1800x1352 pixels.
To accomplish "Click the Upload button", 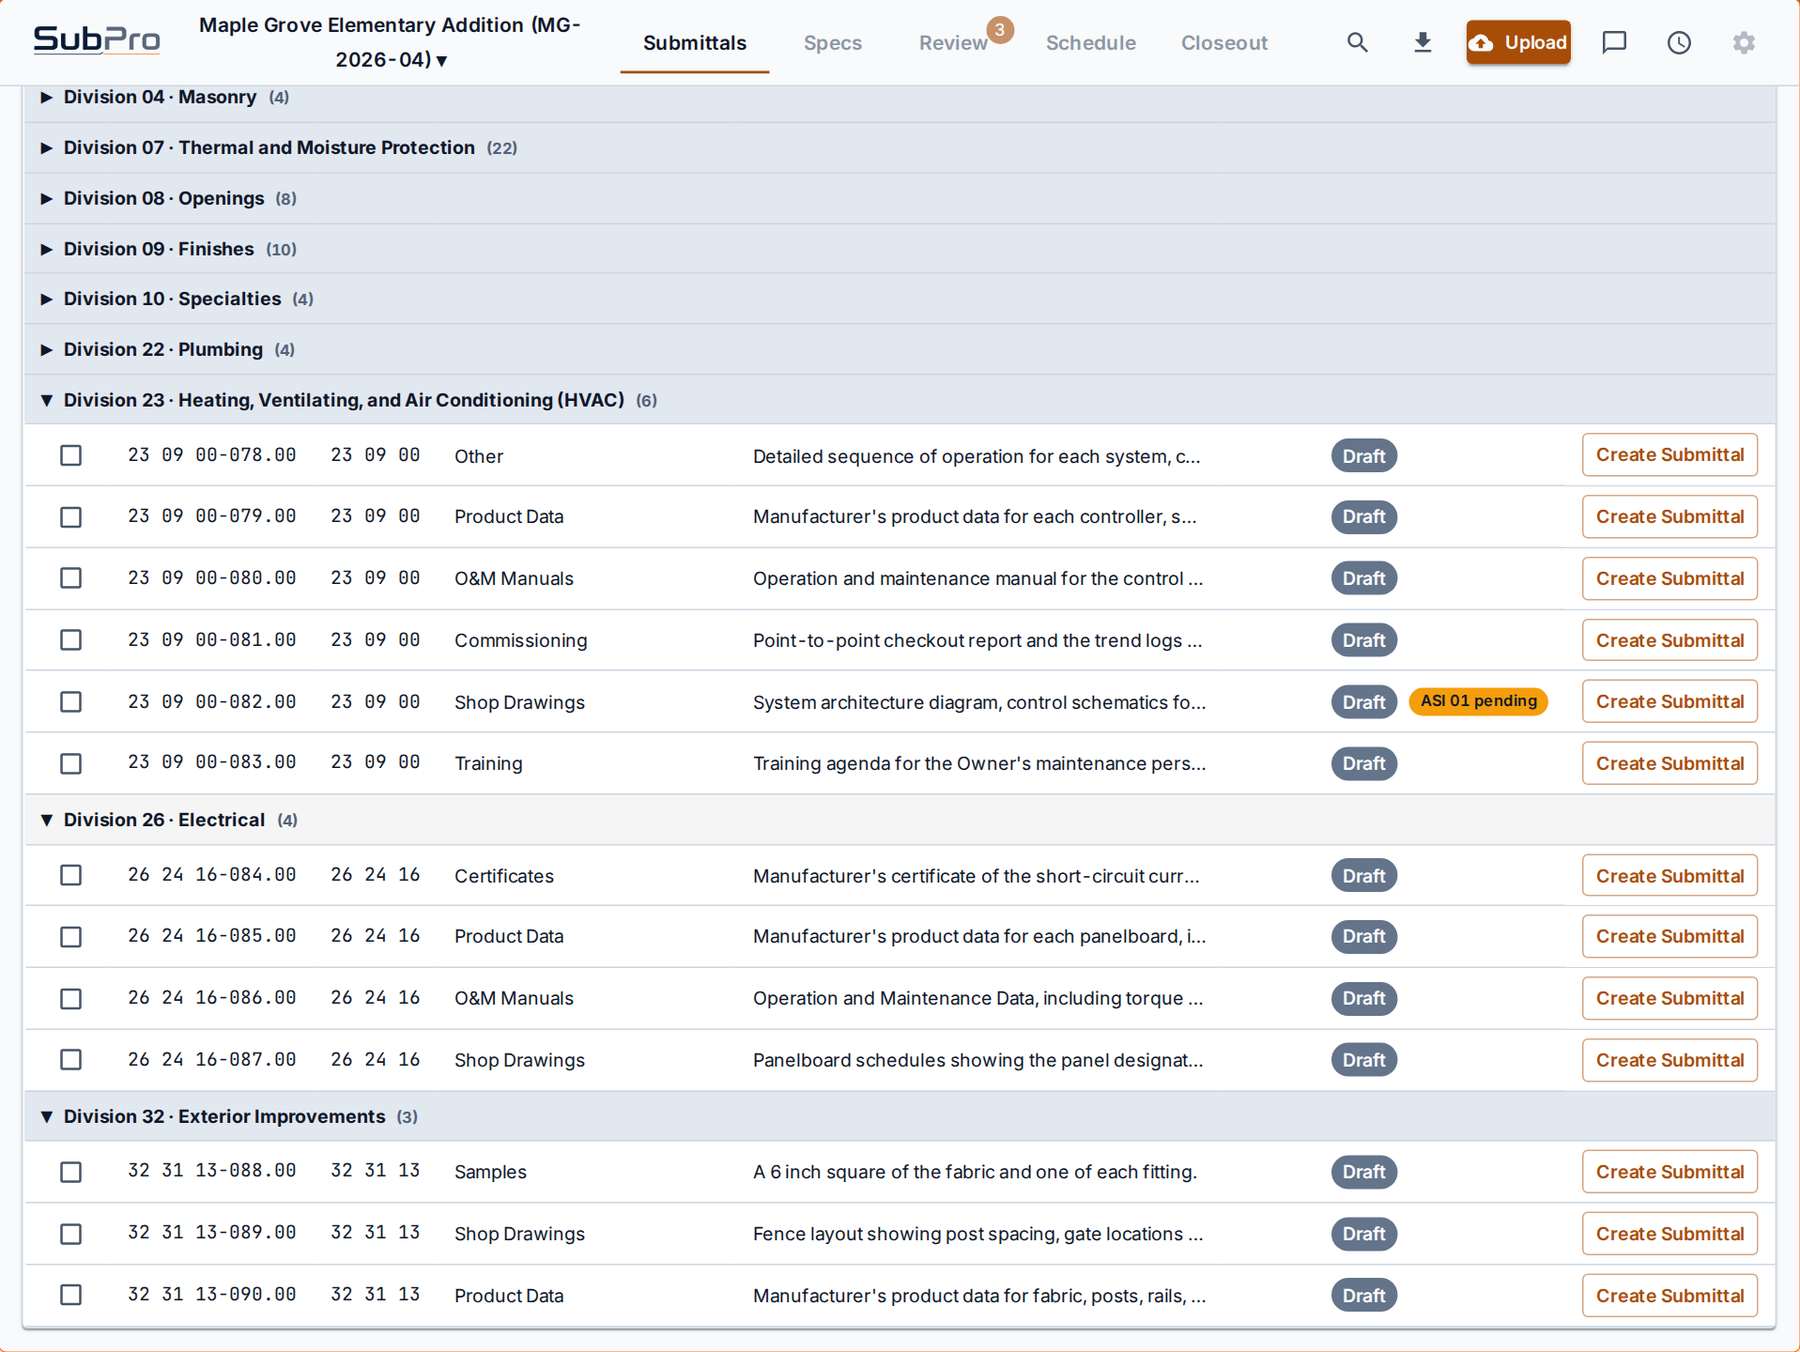I will click(x=1518, y=42).
